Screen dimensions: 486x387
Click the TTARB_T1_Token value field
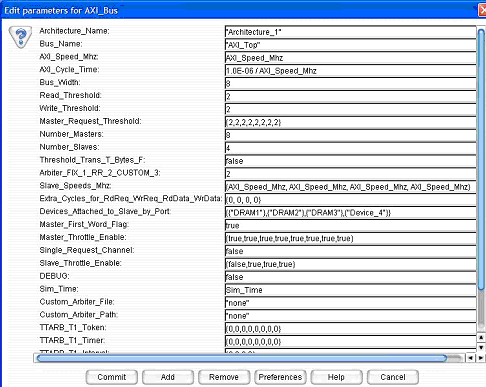click(350, 329)
